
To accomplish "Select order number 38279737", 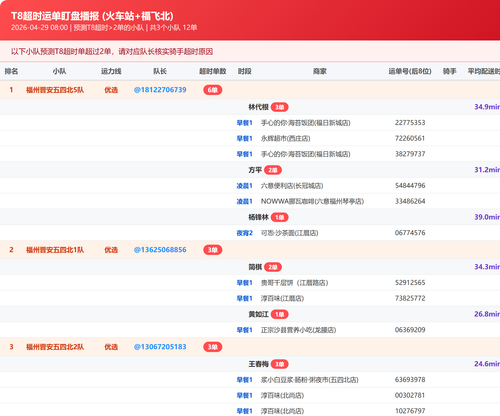I will 410,154.
